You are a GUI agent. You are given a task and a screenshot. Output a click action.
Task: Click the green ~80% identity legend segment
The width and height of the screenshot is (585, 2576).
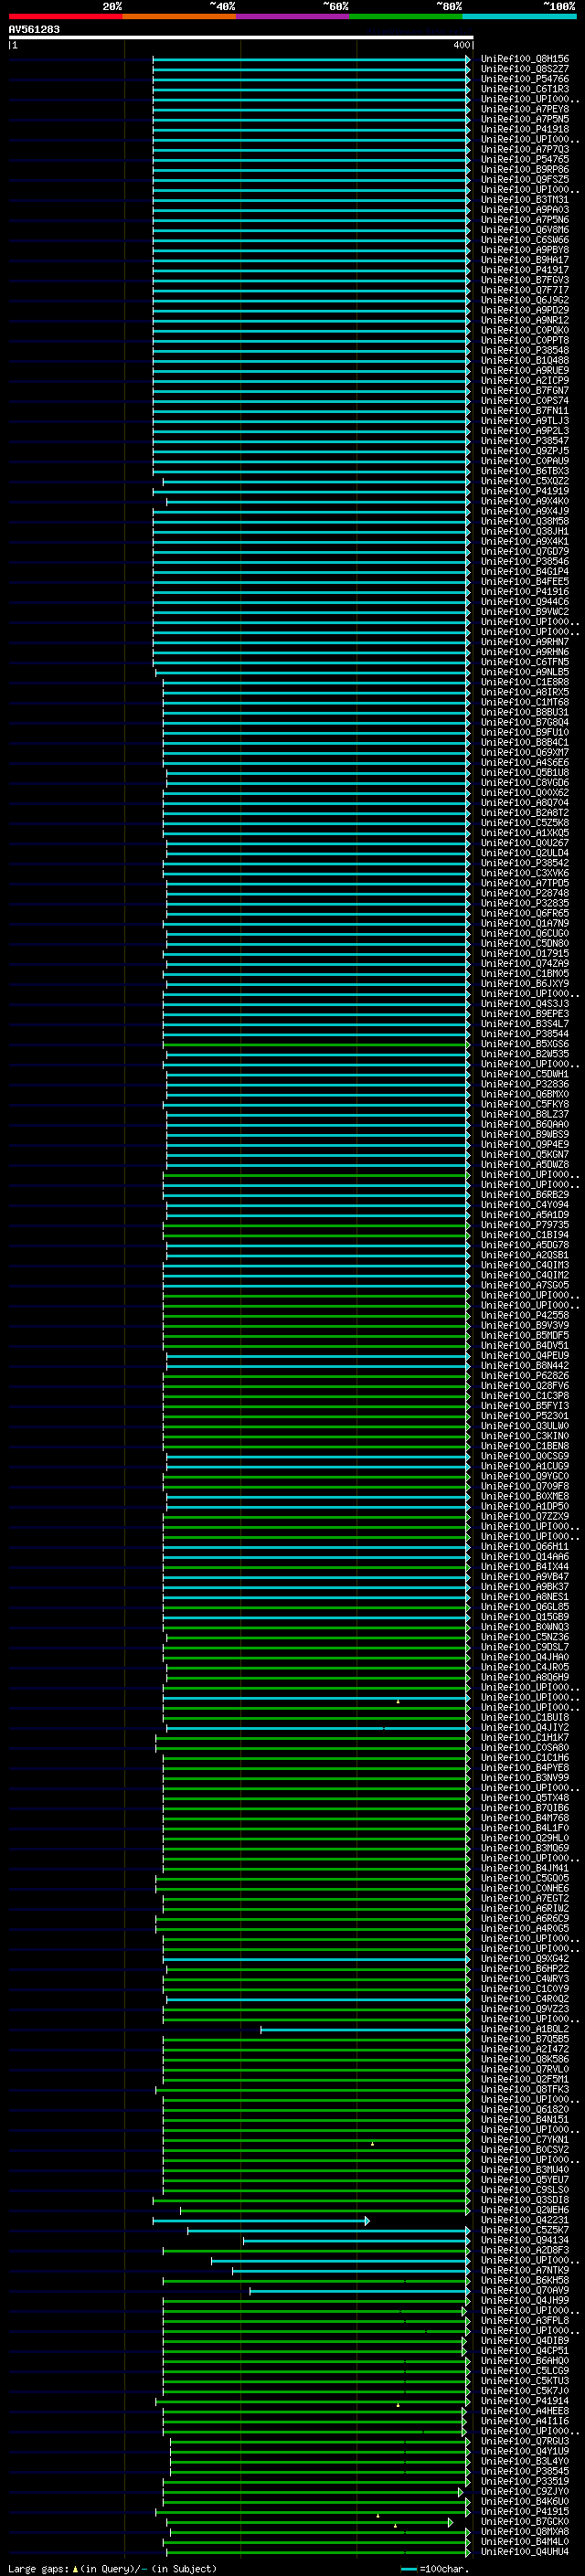coord(406,16)
